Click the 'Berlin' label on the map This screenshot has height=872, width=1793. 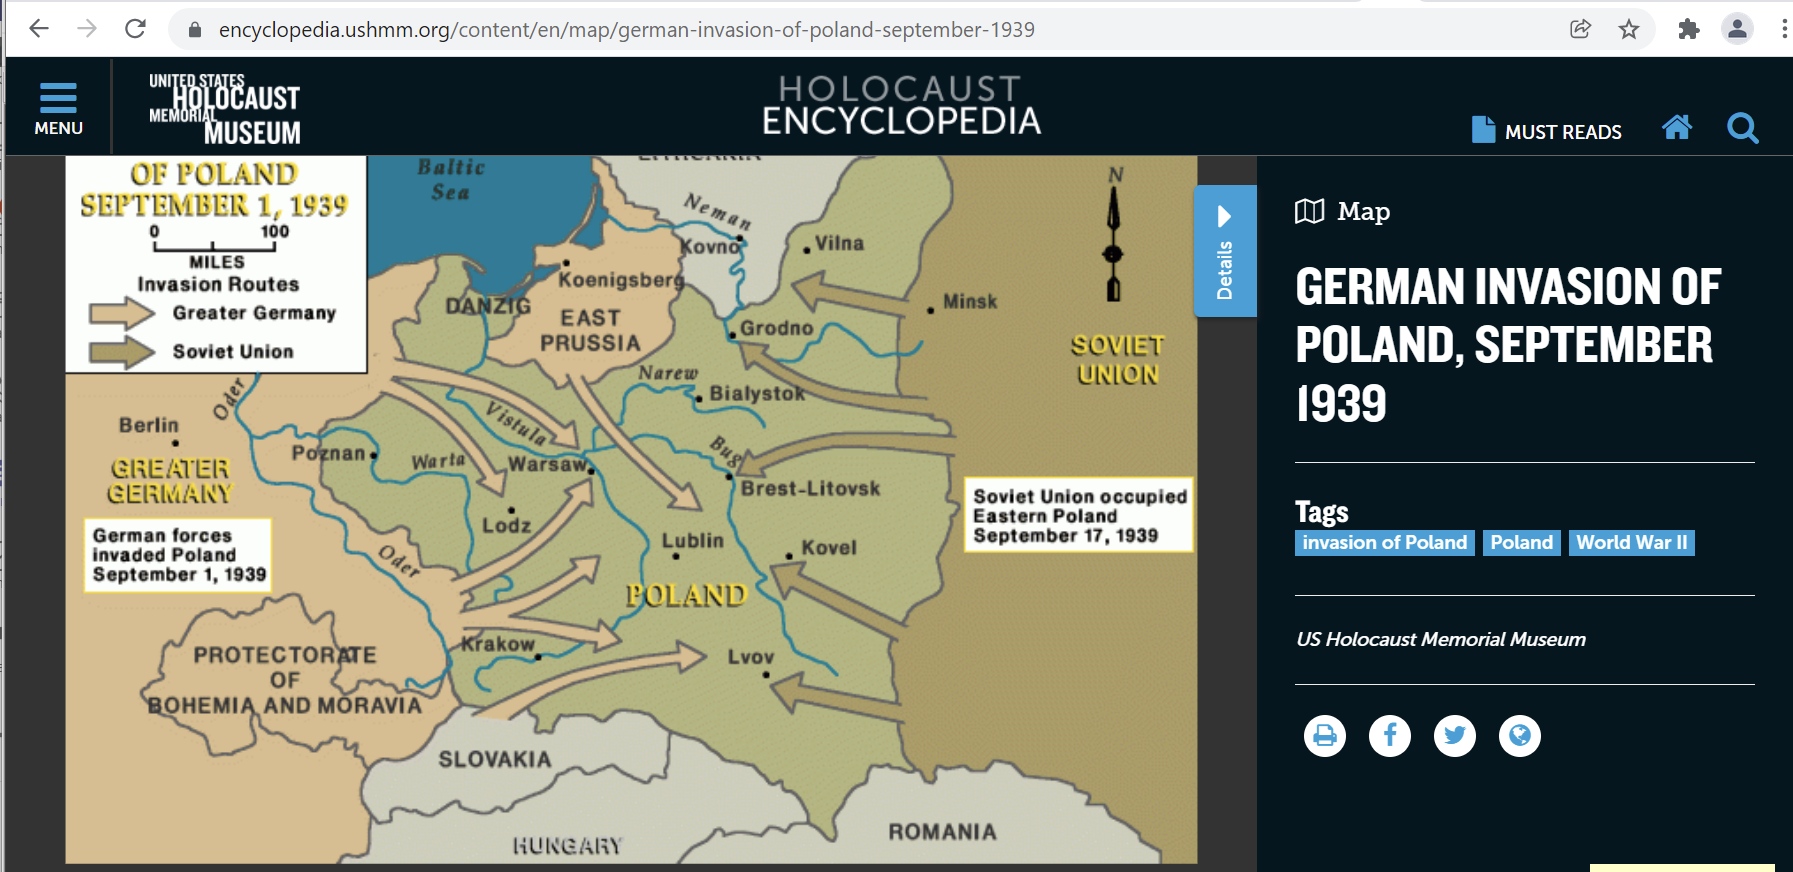pos(149,425)
